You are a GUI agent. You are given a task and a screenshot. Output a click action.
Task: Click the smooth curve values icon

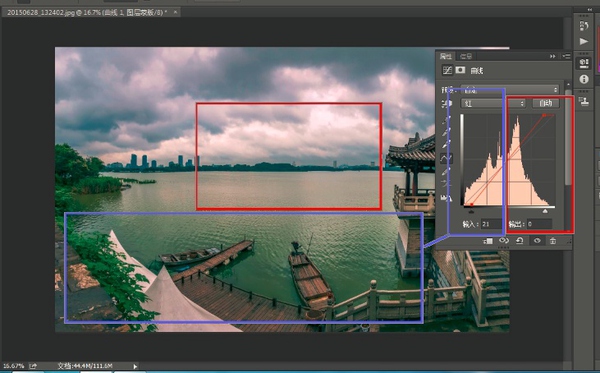pos(446,184)
